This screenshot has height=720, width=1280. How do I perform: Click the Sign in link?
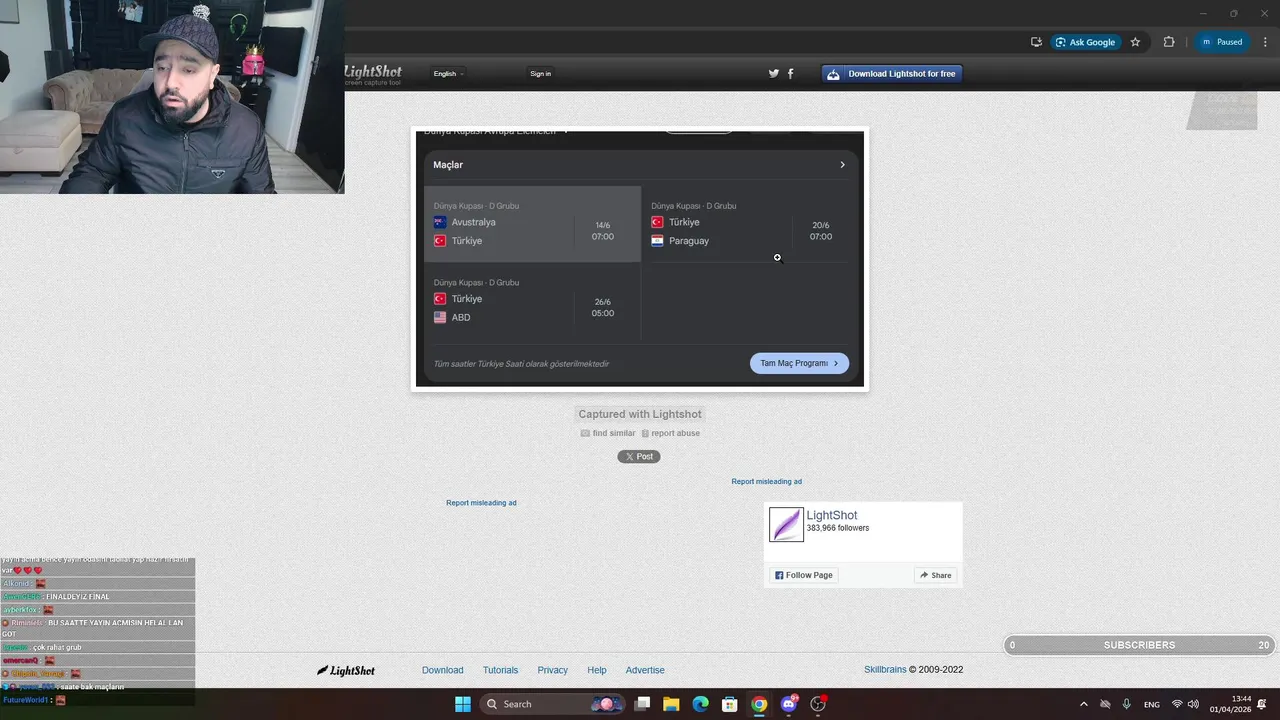[x=540, y=73]
